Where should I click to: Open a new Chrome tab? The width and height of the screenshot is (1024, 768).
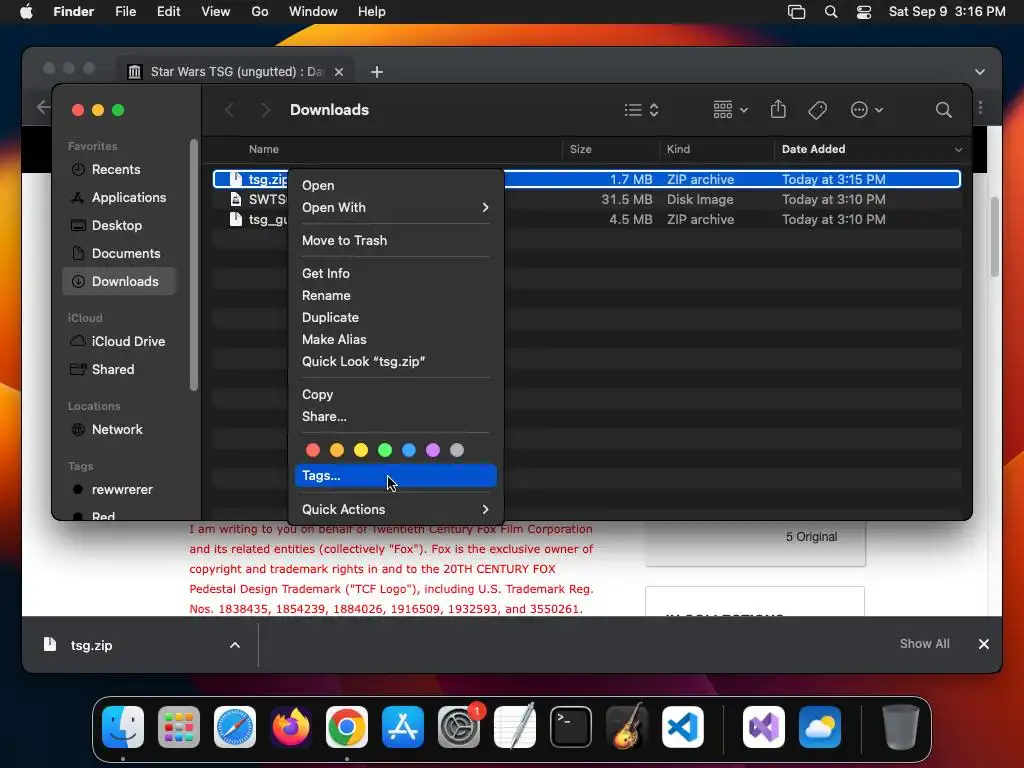tap(377, 72)
